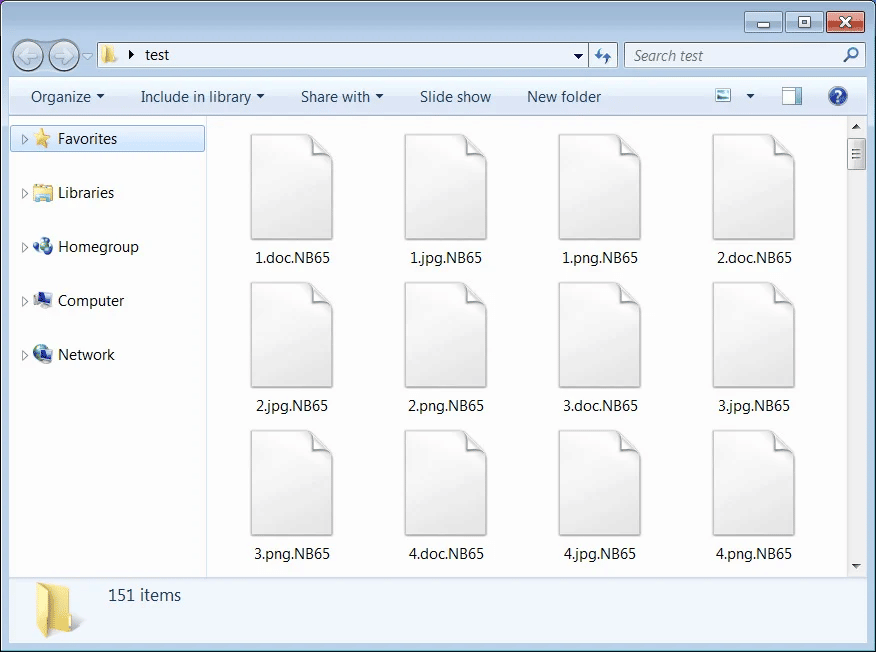Image resolution: width=876 pixels, height=652 pixels.
Task: Open the Share with menu
Action: (x=342, y=97)
